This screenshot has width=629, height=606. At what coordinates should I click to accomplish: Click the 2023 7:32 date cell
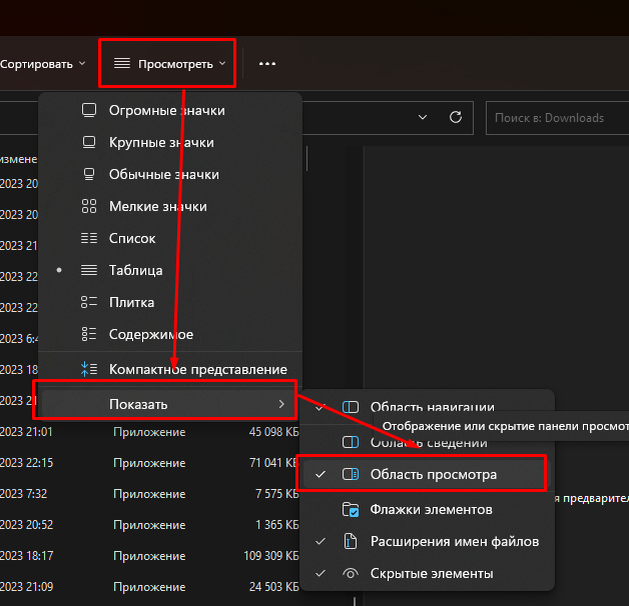tap(24, 494)
